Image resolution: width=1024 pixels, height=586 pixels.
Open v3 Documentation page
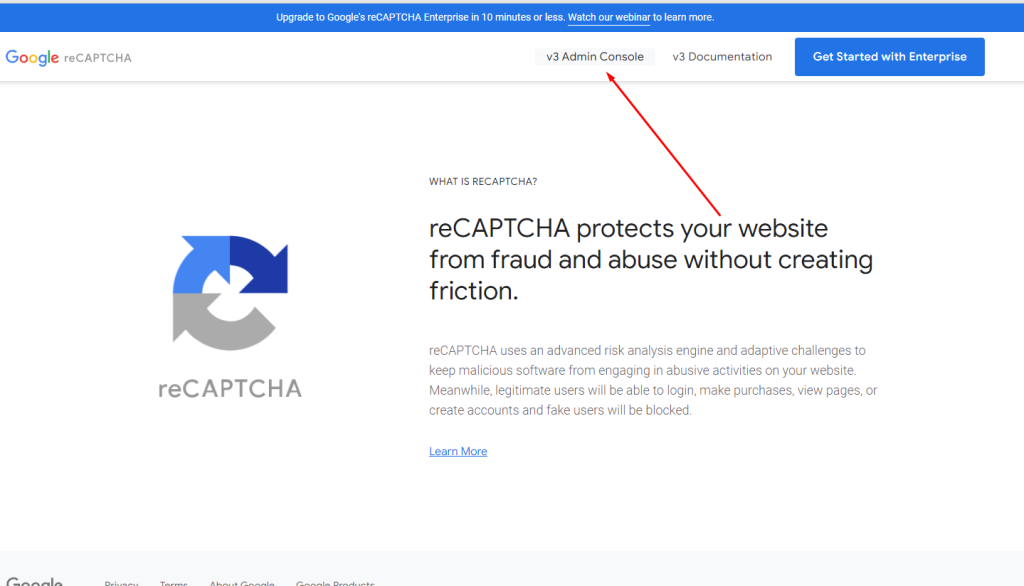722,57
